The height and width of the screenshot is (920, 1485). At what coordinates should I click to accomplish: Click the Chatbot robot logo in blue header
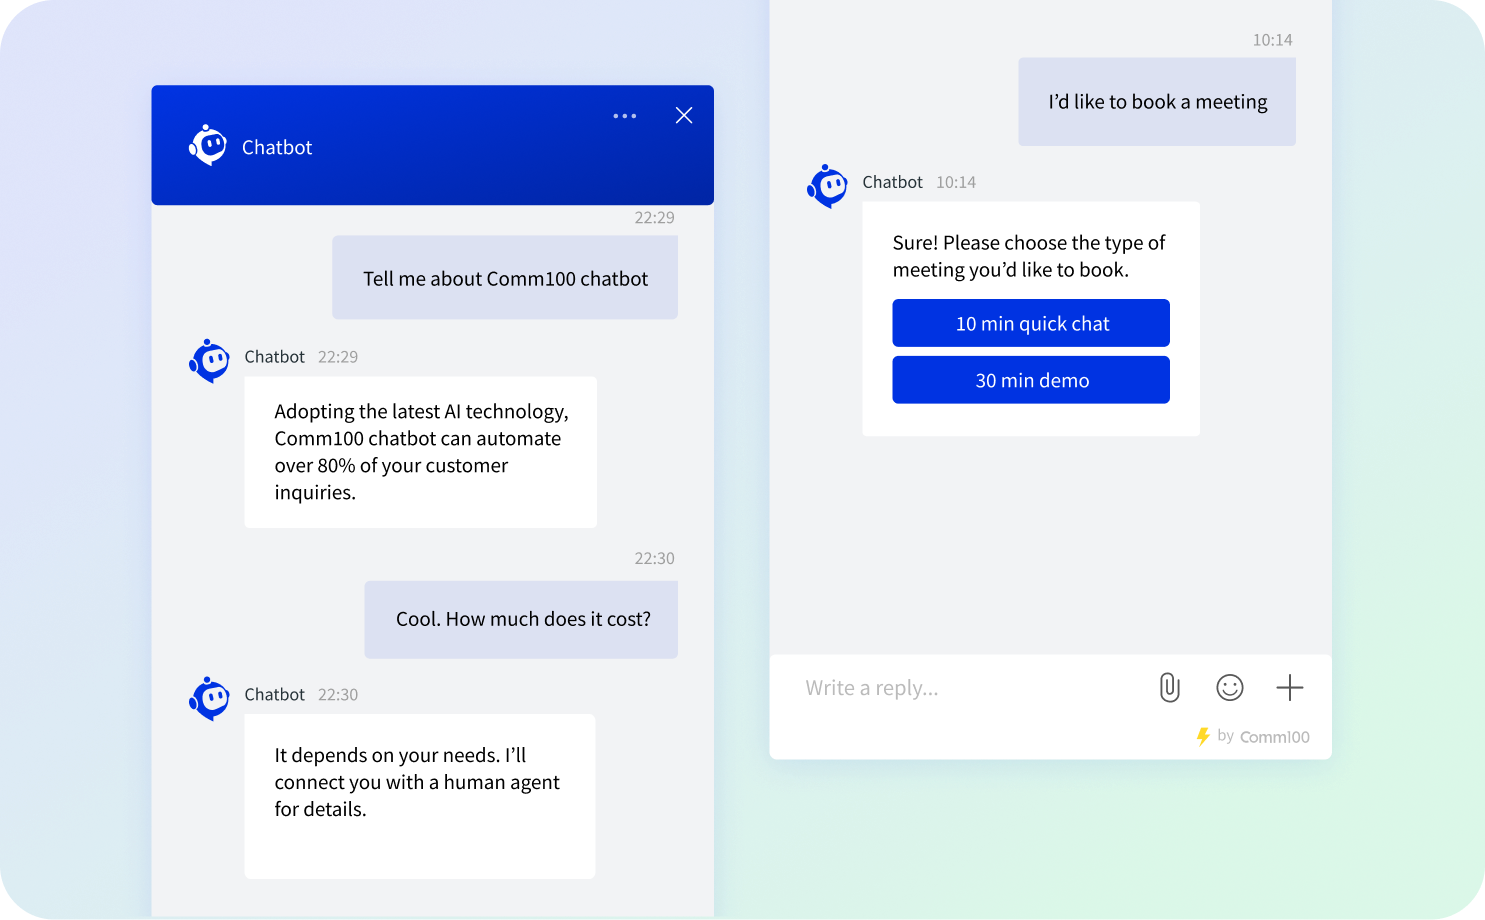point(208,146)
